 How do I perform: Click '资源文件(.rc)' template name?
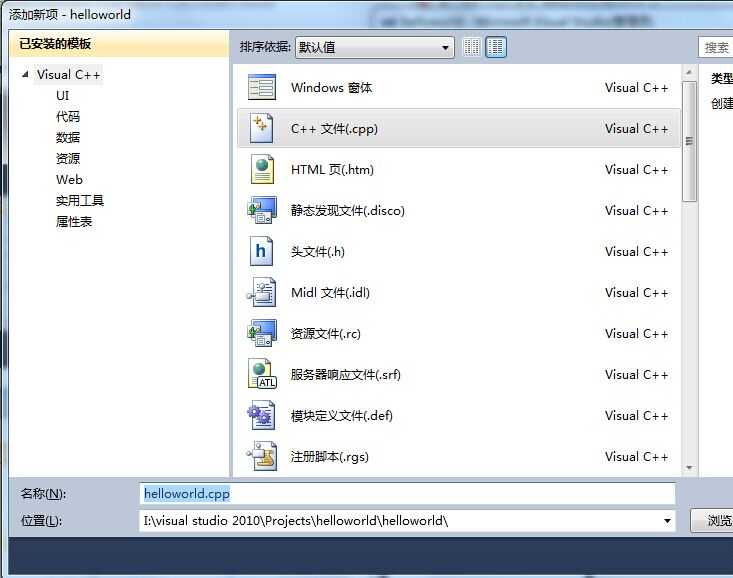326,333
